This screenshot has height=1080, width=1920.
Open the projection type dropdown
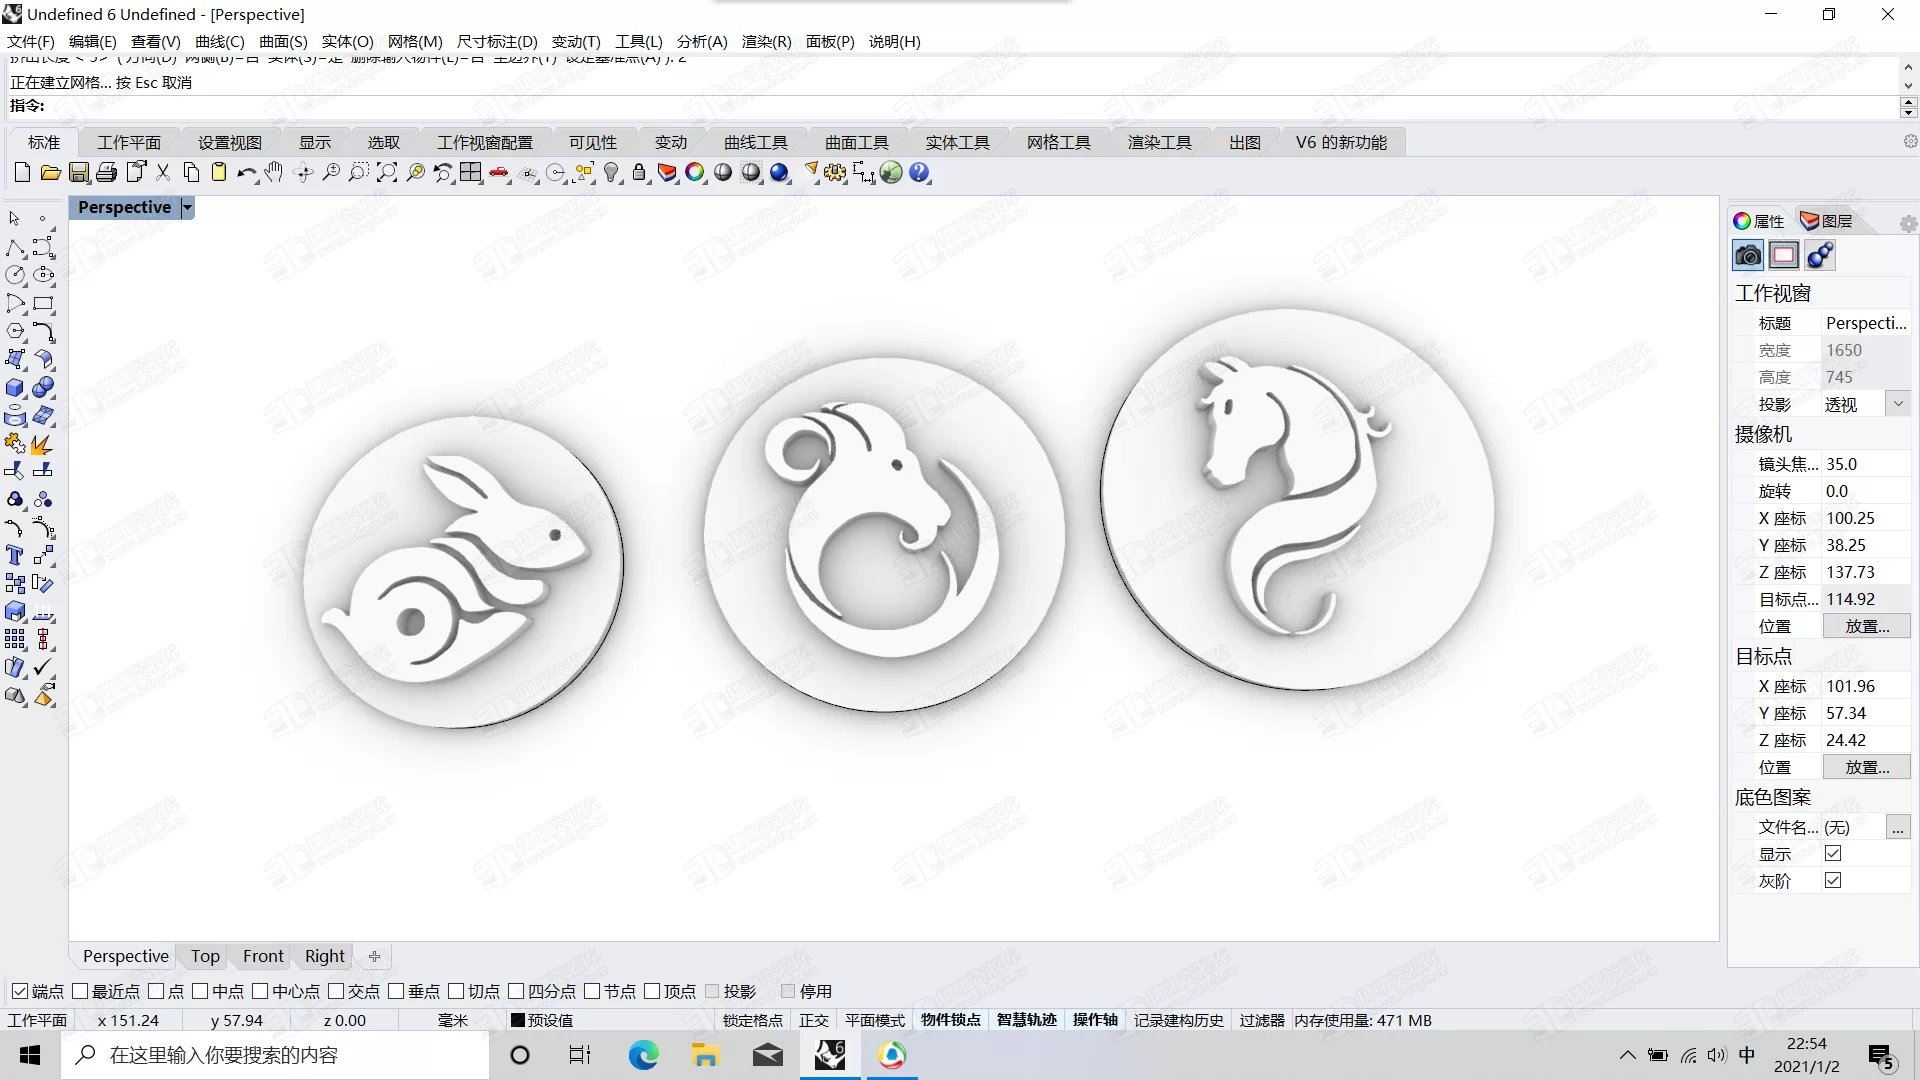coord(1899,404)
